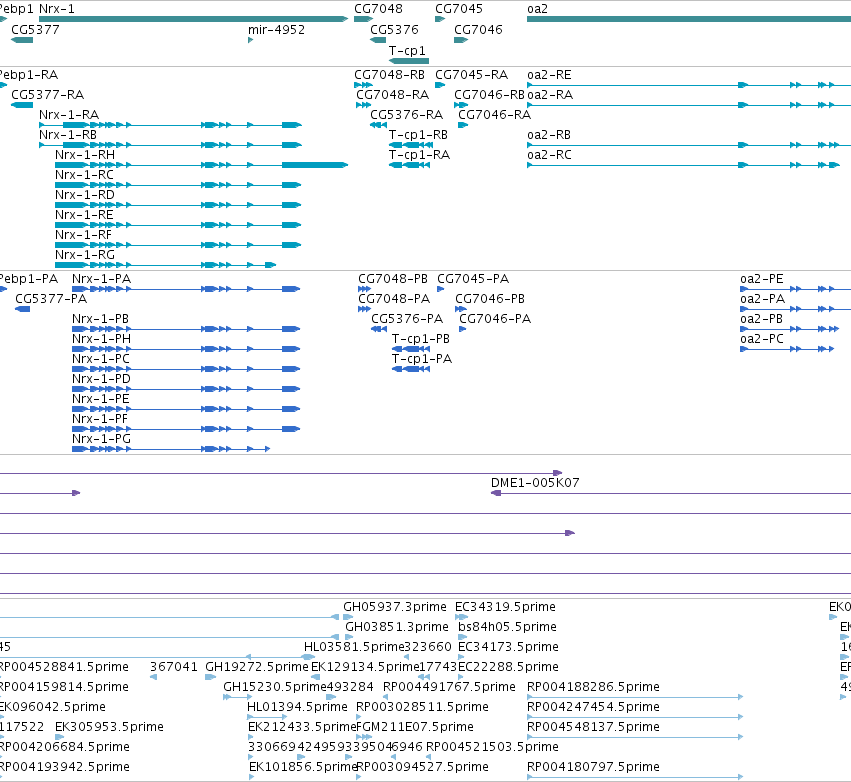Select the CG5376 gene label

click(395, 30)
